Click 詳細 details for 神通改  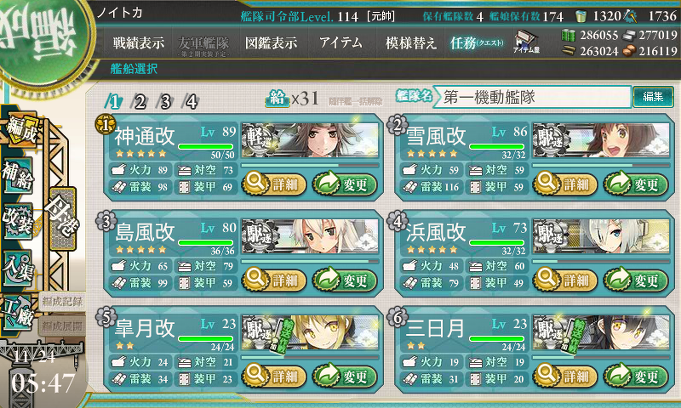274,184
